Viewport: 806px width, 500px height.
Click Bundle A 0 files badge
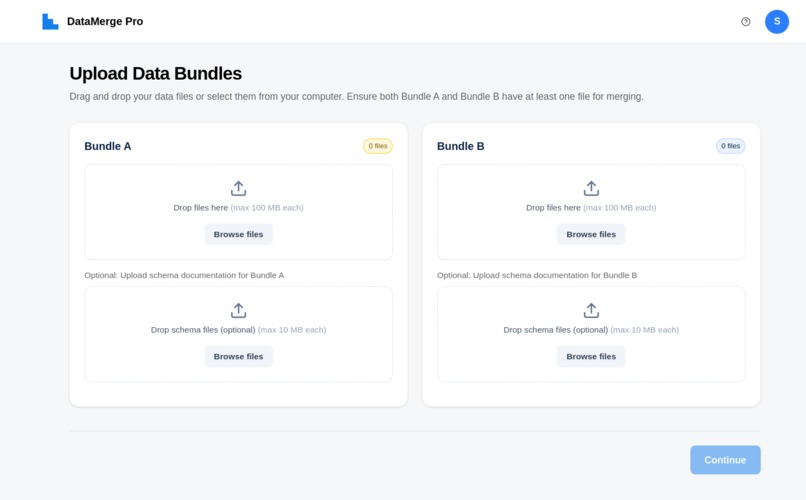[x=378, y=146]
